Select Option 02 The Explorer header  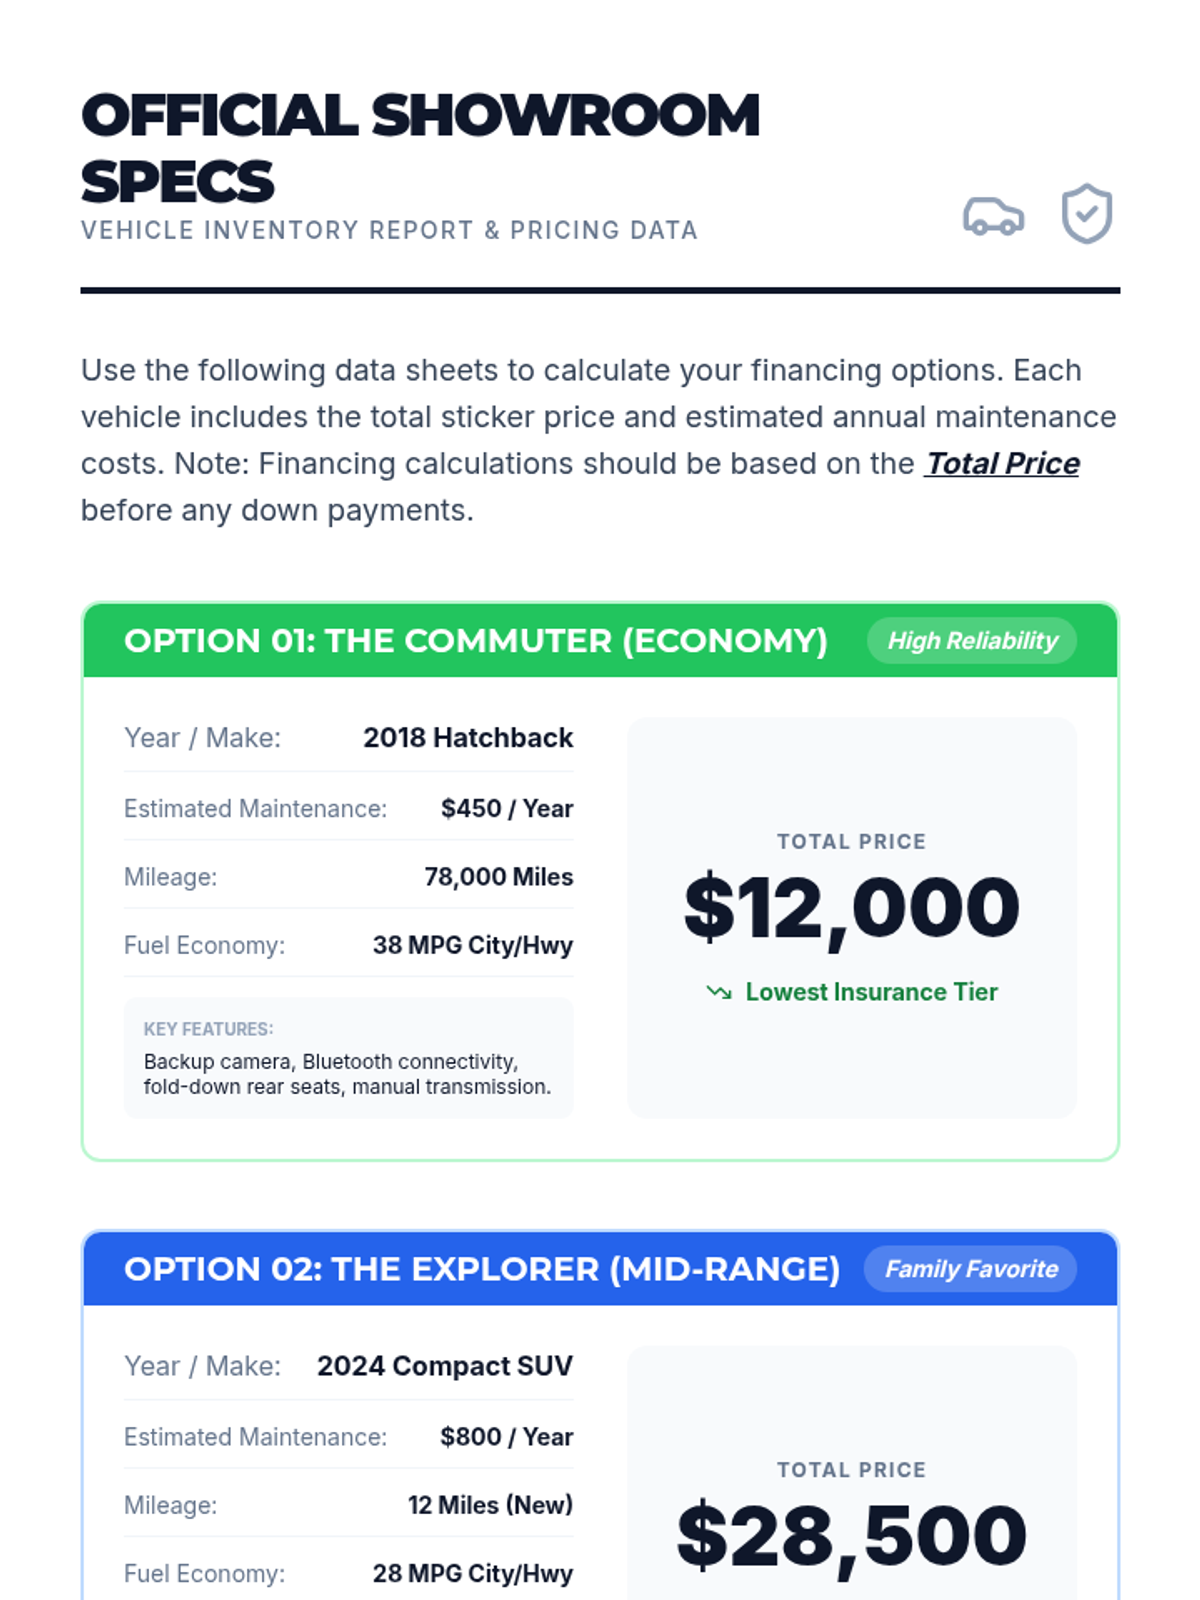pyautogui.click(x=481, y=1268)
